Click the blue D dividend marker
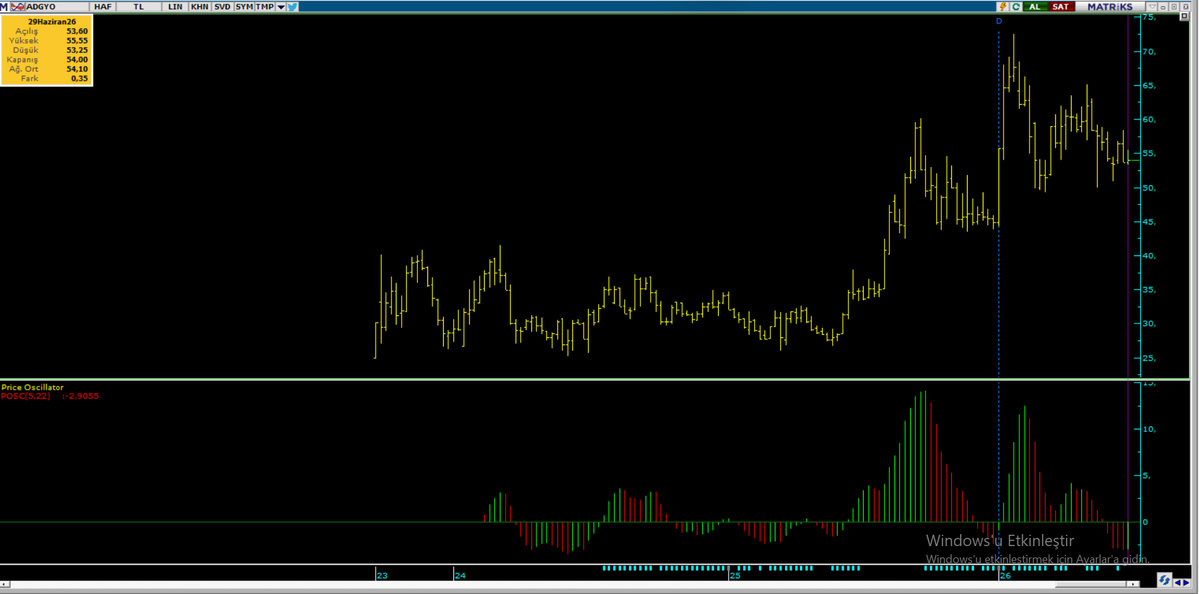This screenshot has width=1199, height=594. tap(999, 21)
